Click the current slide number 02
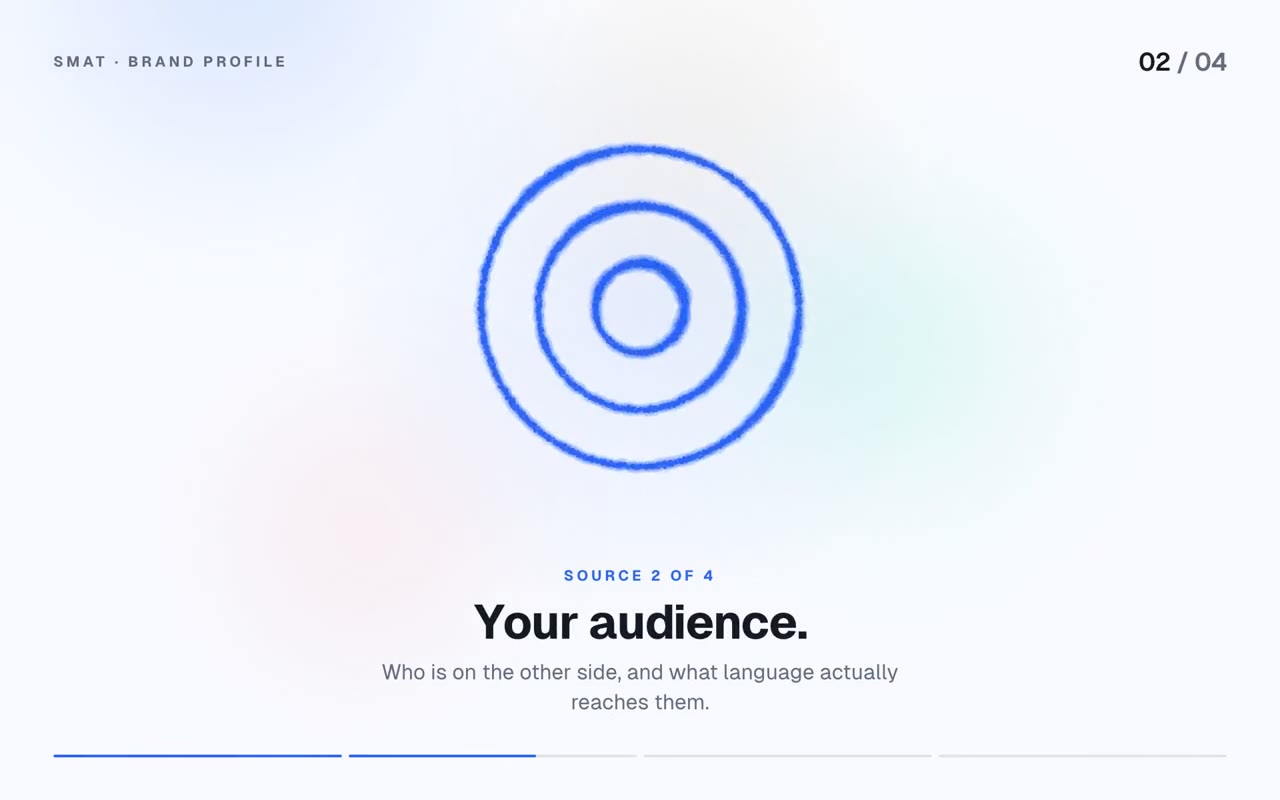Screen dimensions: 1280x800 [x=1154, y=62]
